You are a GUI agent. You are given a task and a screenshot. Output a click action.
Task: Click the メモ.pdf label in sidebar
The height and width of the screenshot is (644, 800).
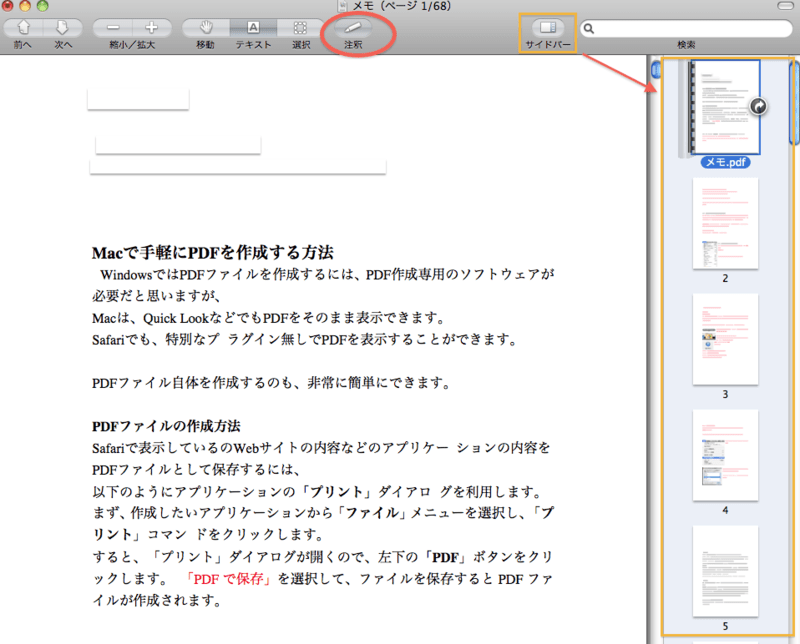726,162
